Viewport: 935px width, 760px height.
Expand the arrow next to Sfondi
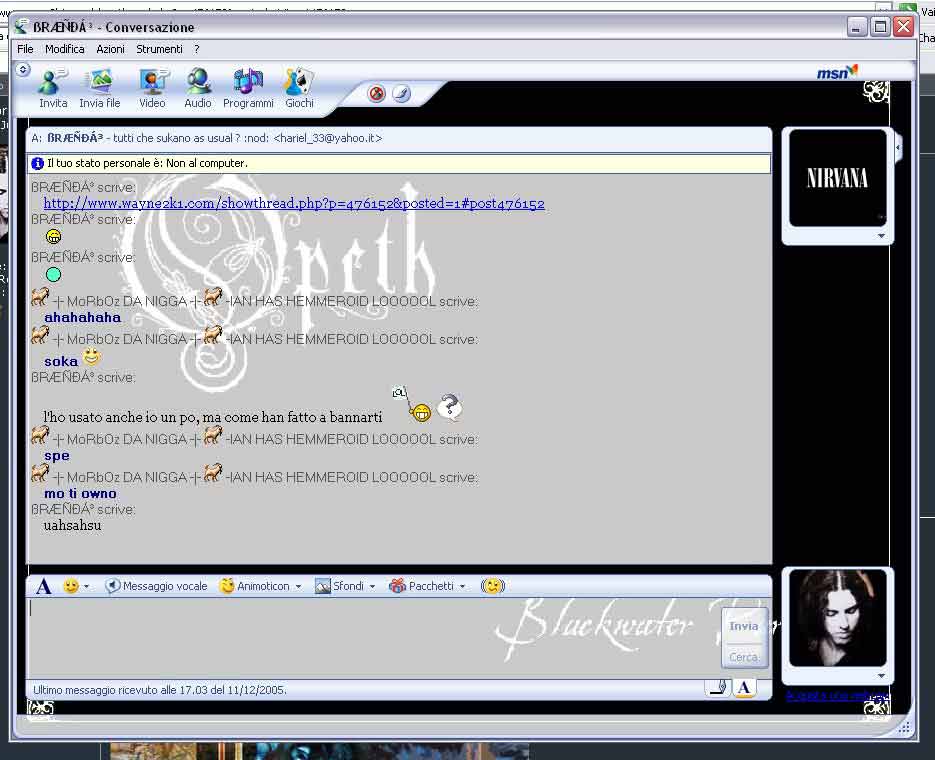372,587
